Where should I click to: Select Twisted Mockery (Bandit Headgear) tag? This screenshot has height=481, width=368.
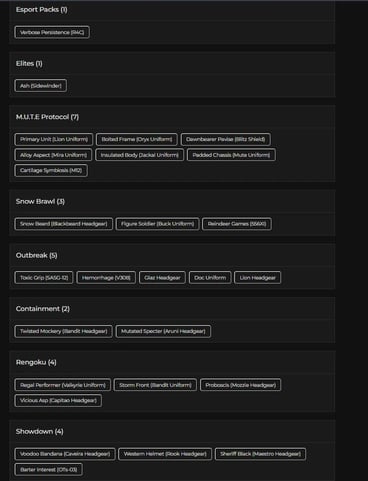pos(64,331)
